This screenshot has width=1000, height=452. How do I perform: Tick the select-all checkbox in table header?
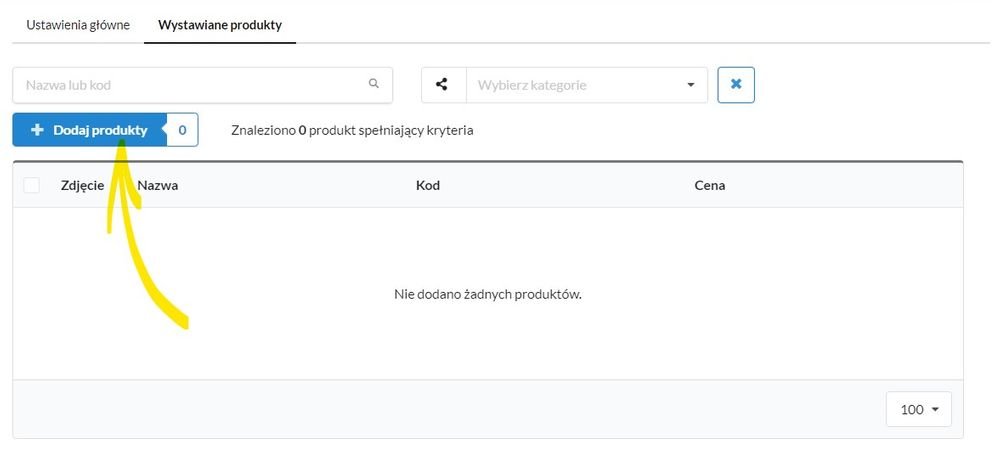pyautogui.click(x=31, y=186)
